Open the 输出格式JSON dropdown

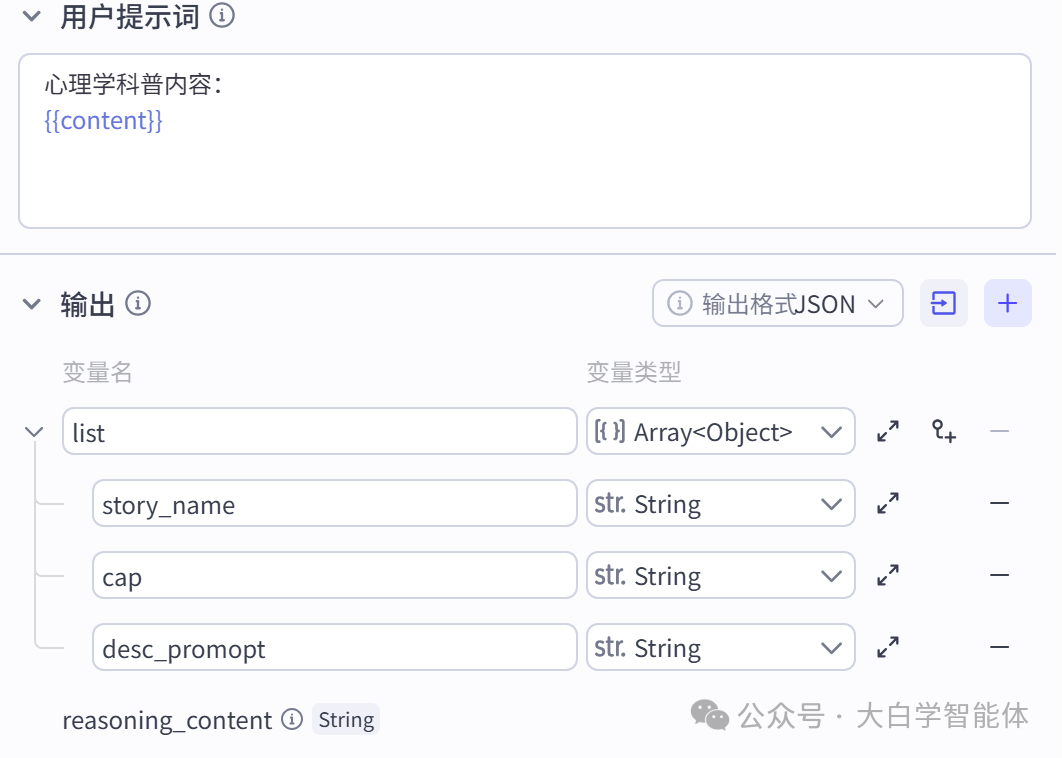point(777,303)
